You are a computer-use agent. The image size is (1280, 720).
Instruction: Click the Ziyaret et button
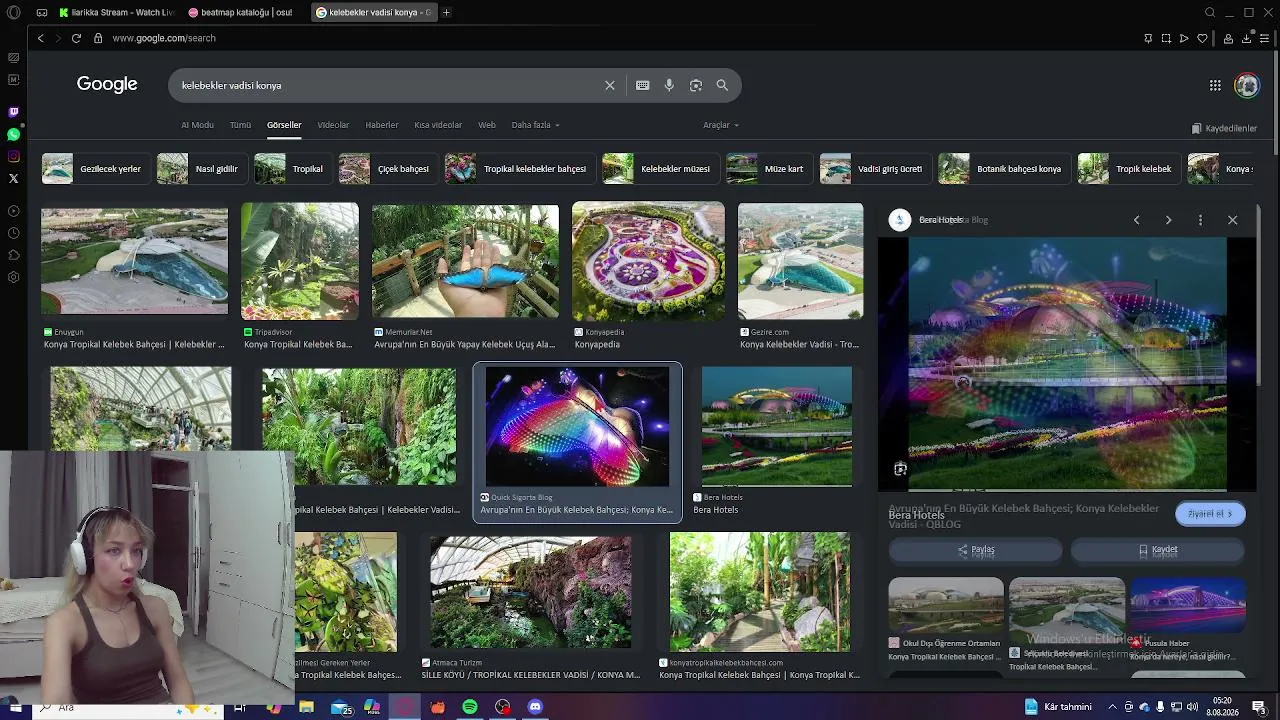point(1210,513)
